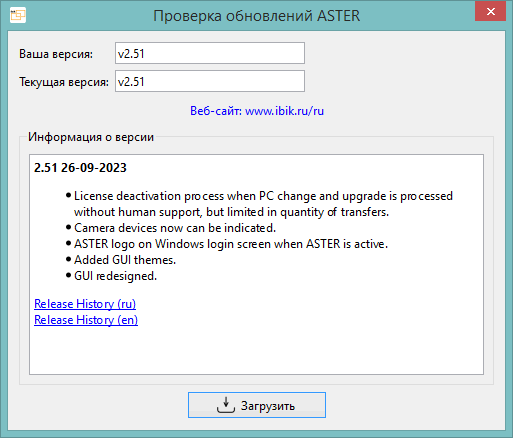Click the Проверка обновлений ASTER window title
Screen dimensions: 513x438
(x=256, y=16)
